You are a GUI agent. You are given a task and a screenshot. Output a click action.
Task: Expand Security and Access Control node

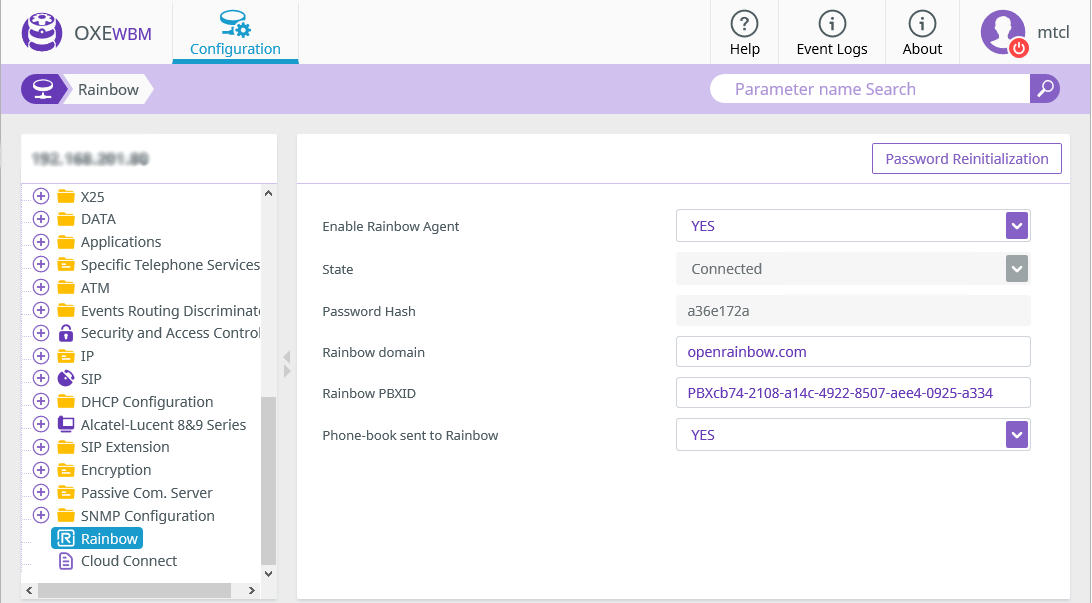41,333
